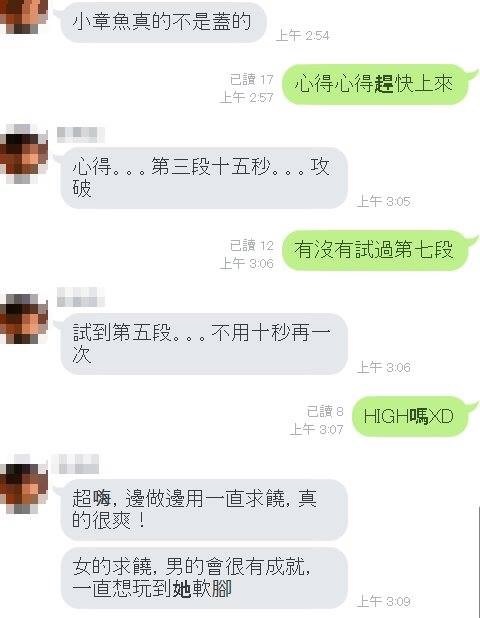Click the 已讀 12 read count
Viewport: 480px width, 618px height.
point(251,246)
